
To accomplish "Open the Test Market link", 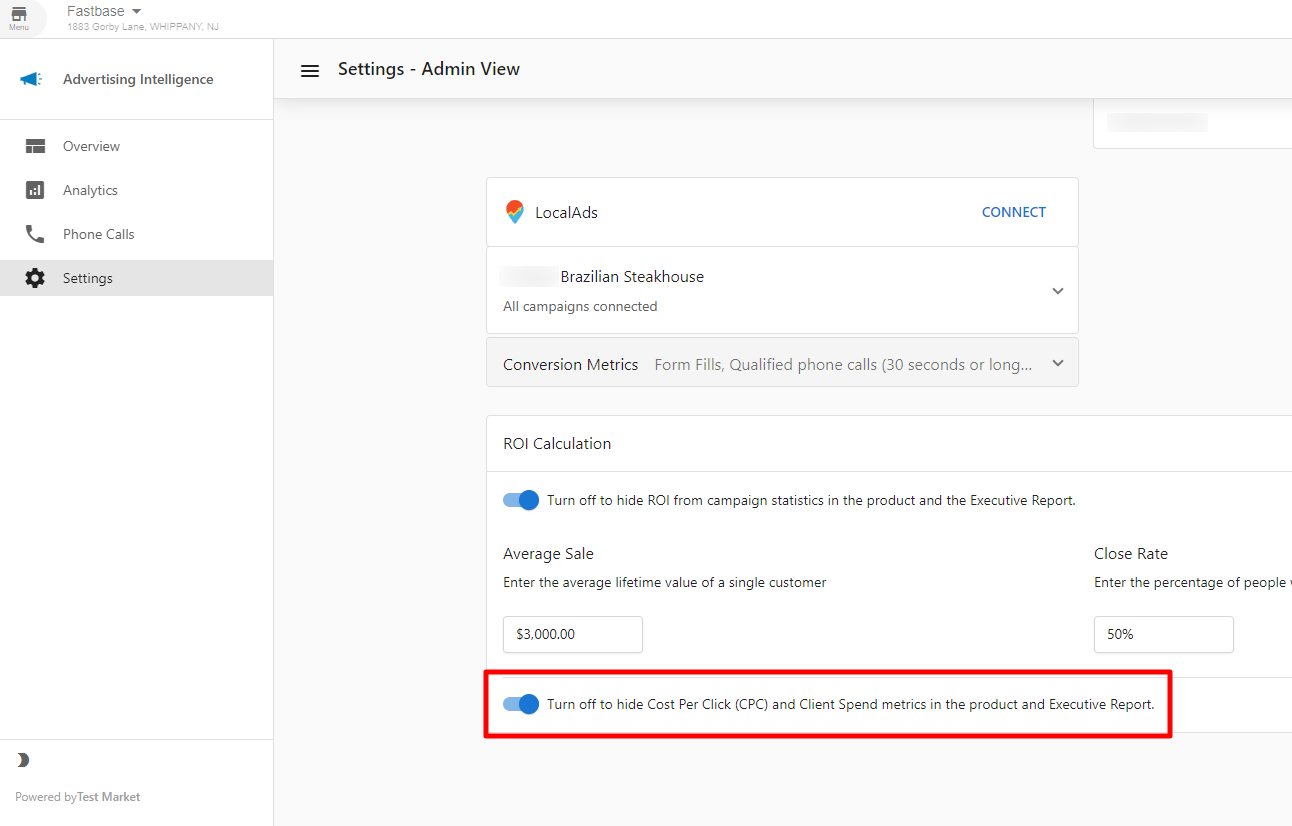I will (x=108, y=797).
